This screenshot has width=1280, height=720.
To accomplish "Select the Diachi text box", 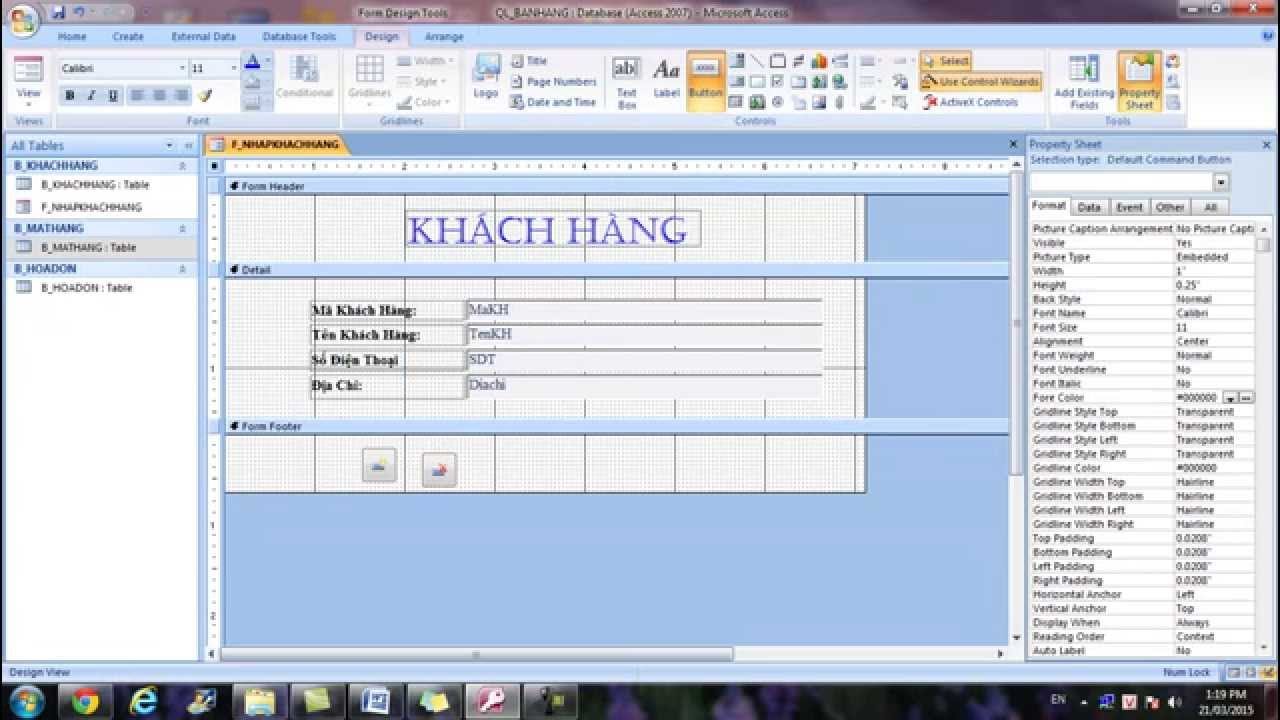I will click(x=643, y=385).
